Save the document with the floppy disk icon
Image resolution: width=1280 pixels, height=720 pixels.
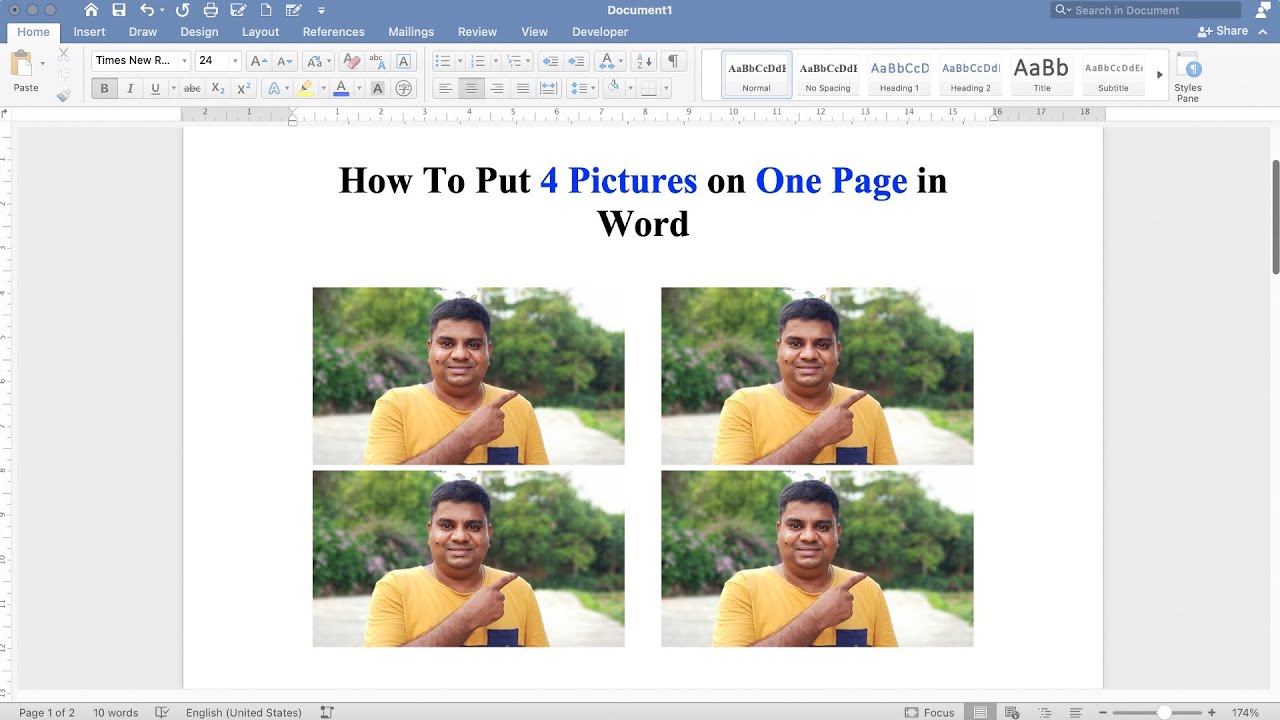coord(119,10)
